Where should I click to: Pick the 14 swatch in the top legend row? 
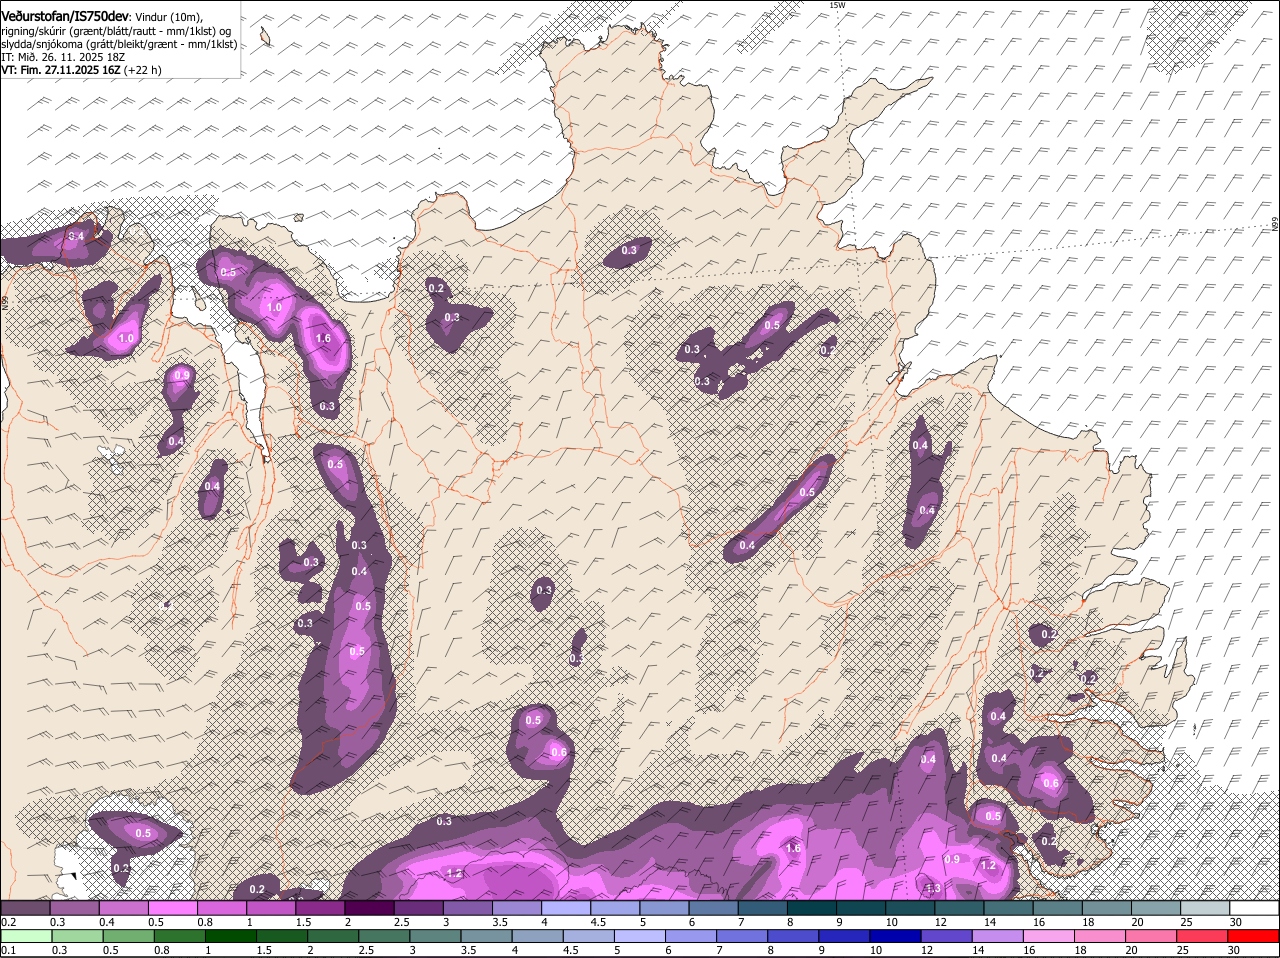[1007, 908]
